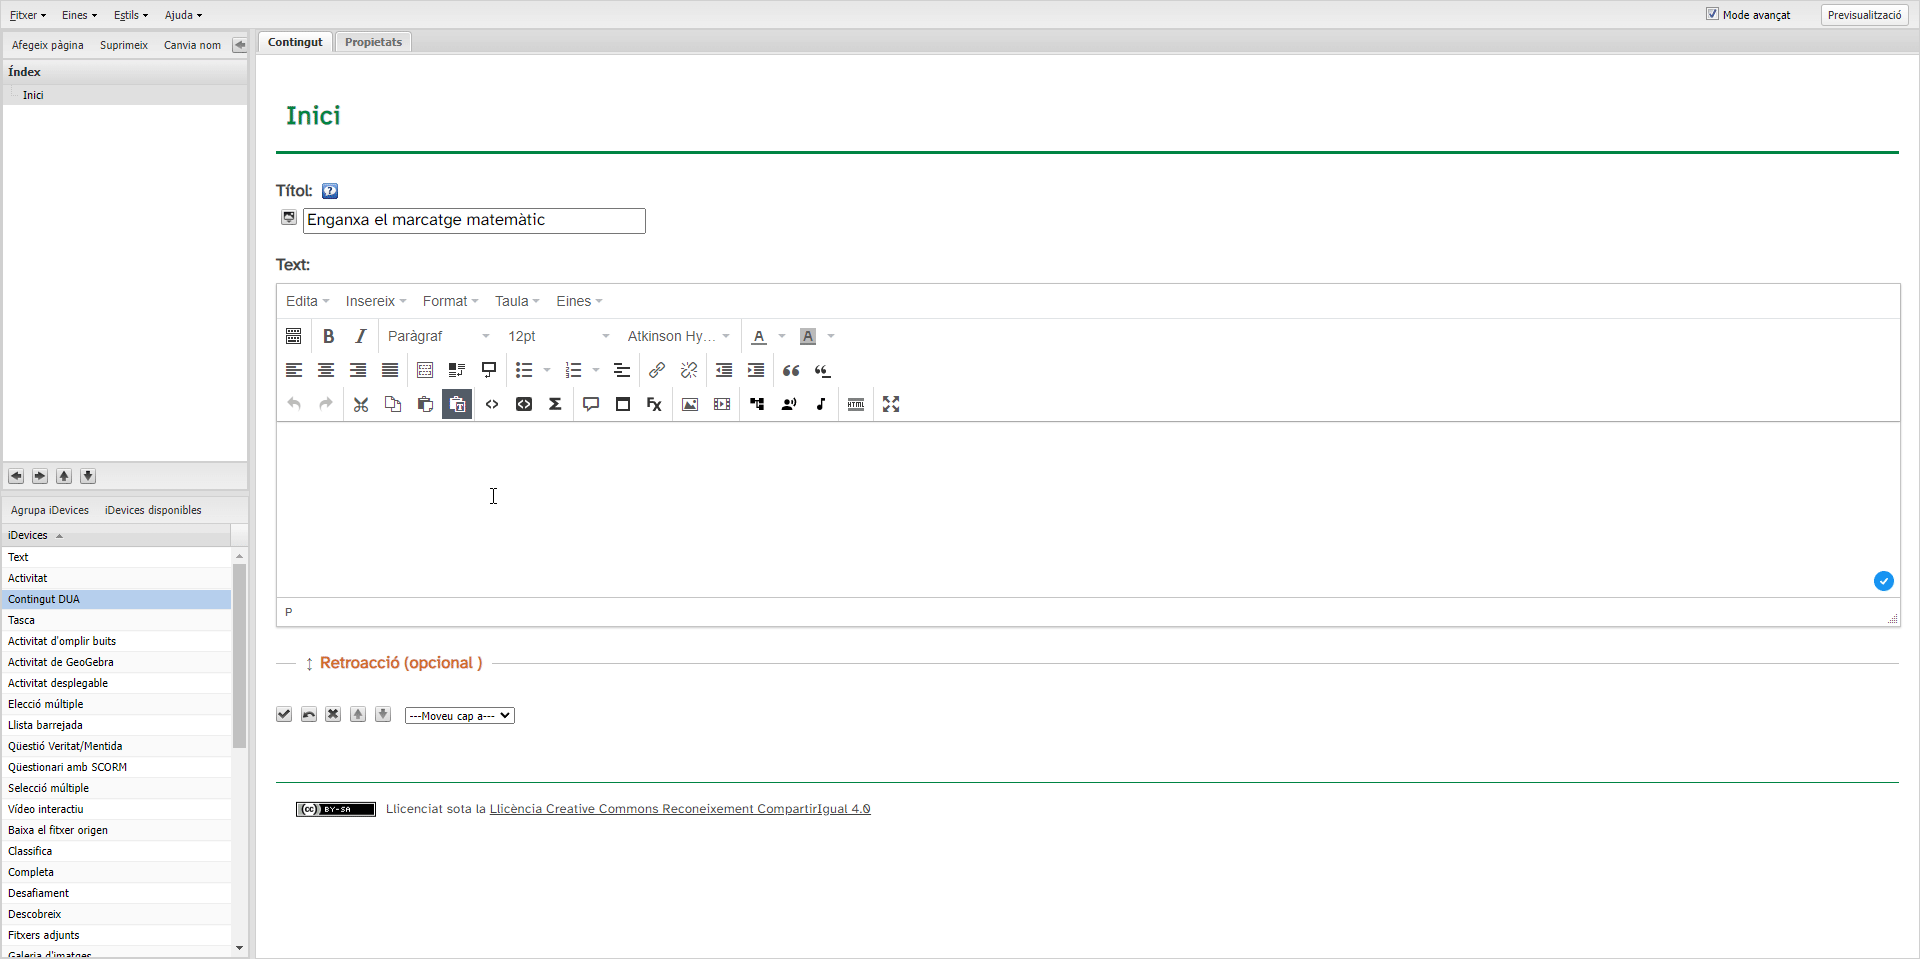Open the Paràgraf format dropdown
This screenshot has height=959, width=1920.
tap(438, 336)
